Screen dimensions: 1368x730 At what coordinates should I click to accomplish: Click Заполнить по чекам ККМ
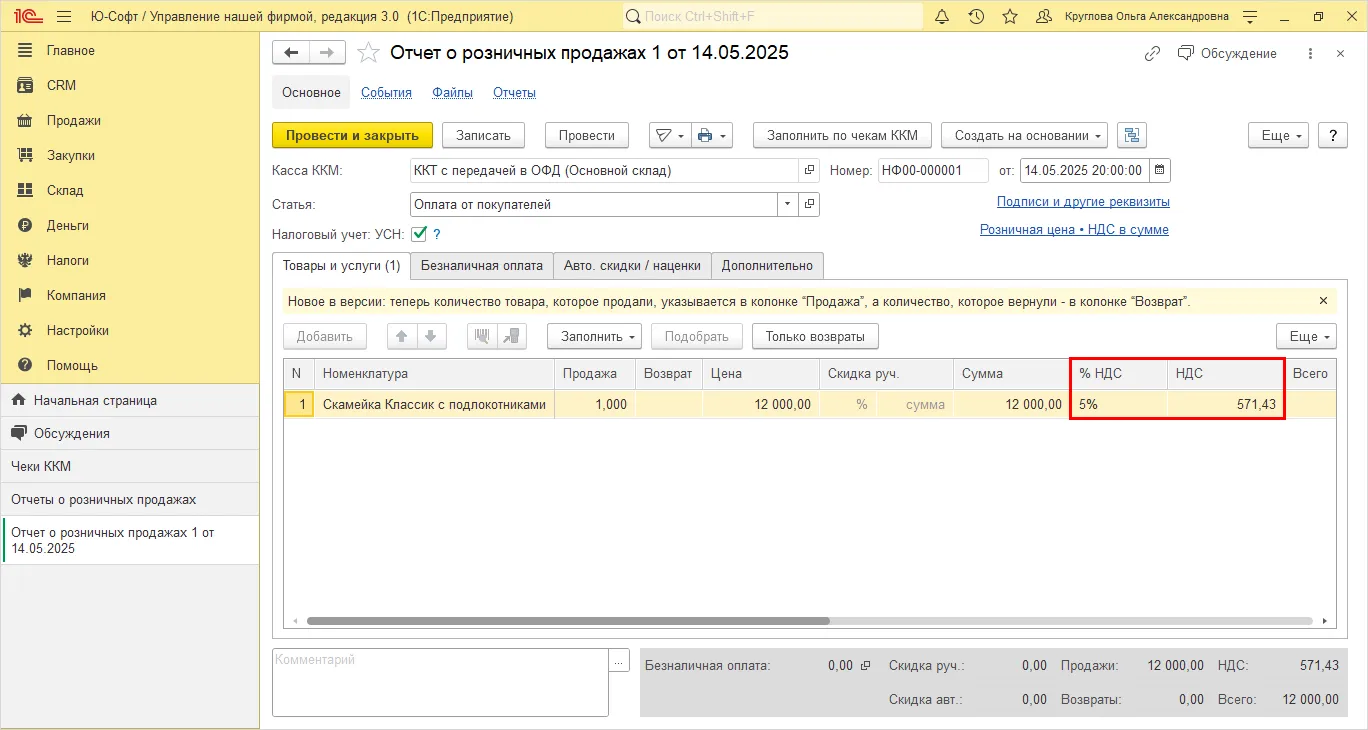tap(842, 135)
